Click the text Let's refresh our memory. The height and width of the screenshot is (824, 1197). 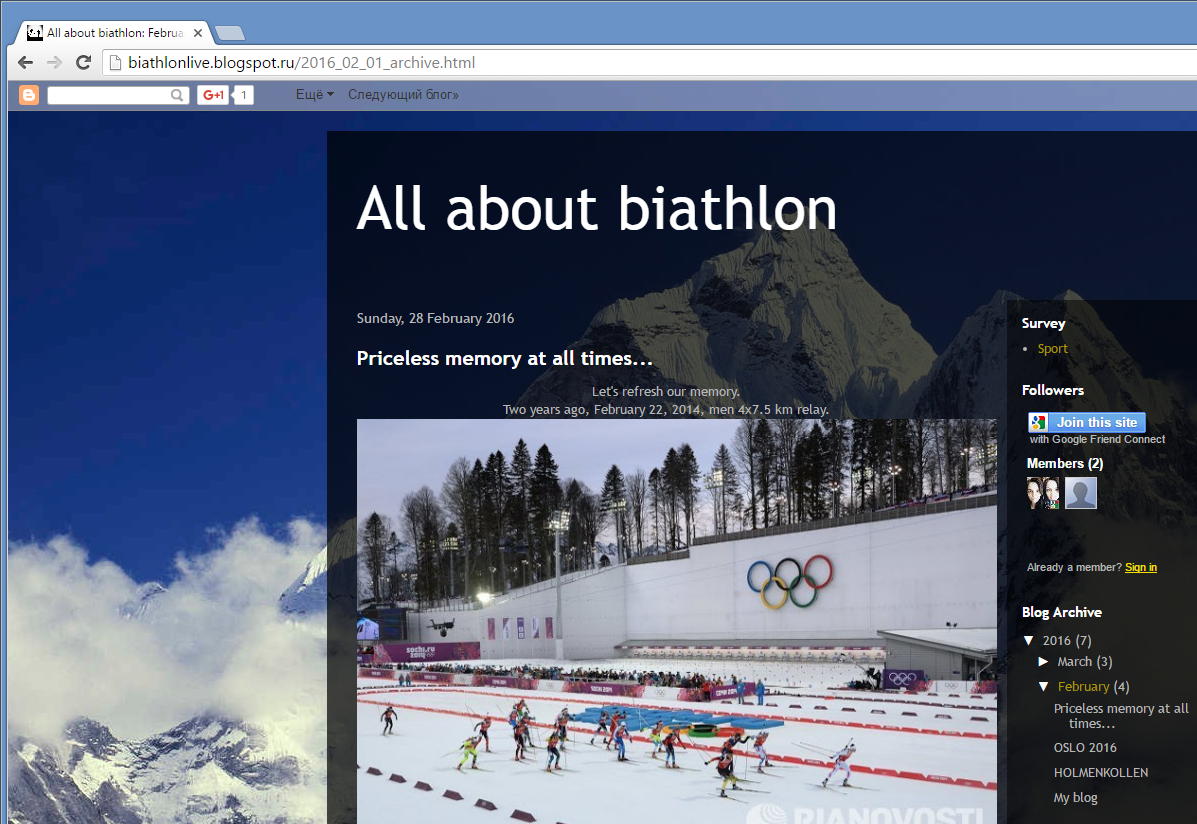coord(666,392)
